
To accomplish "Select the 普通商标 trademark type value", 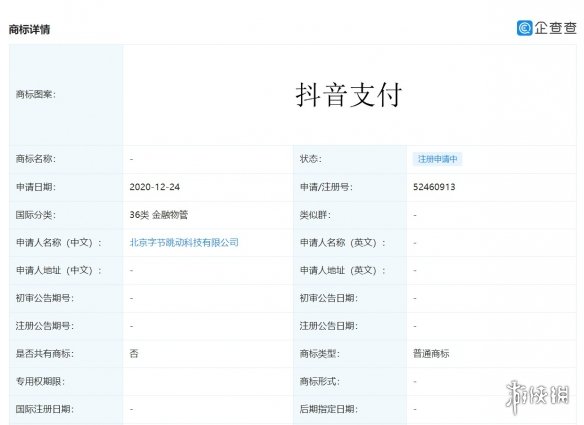I will coord(431,353).
